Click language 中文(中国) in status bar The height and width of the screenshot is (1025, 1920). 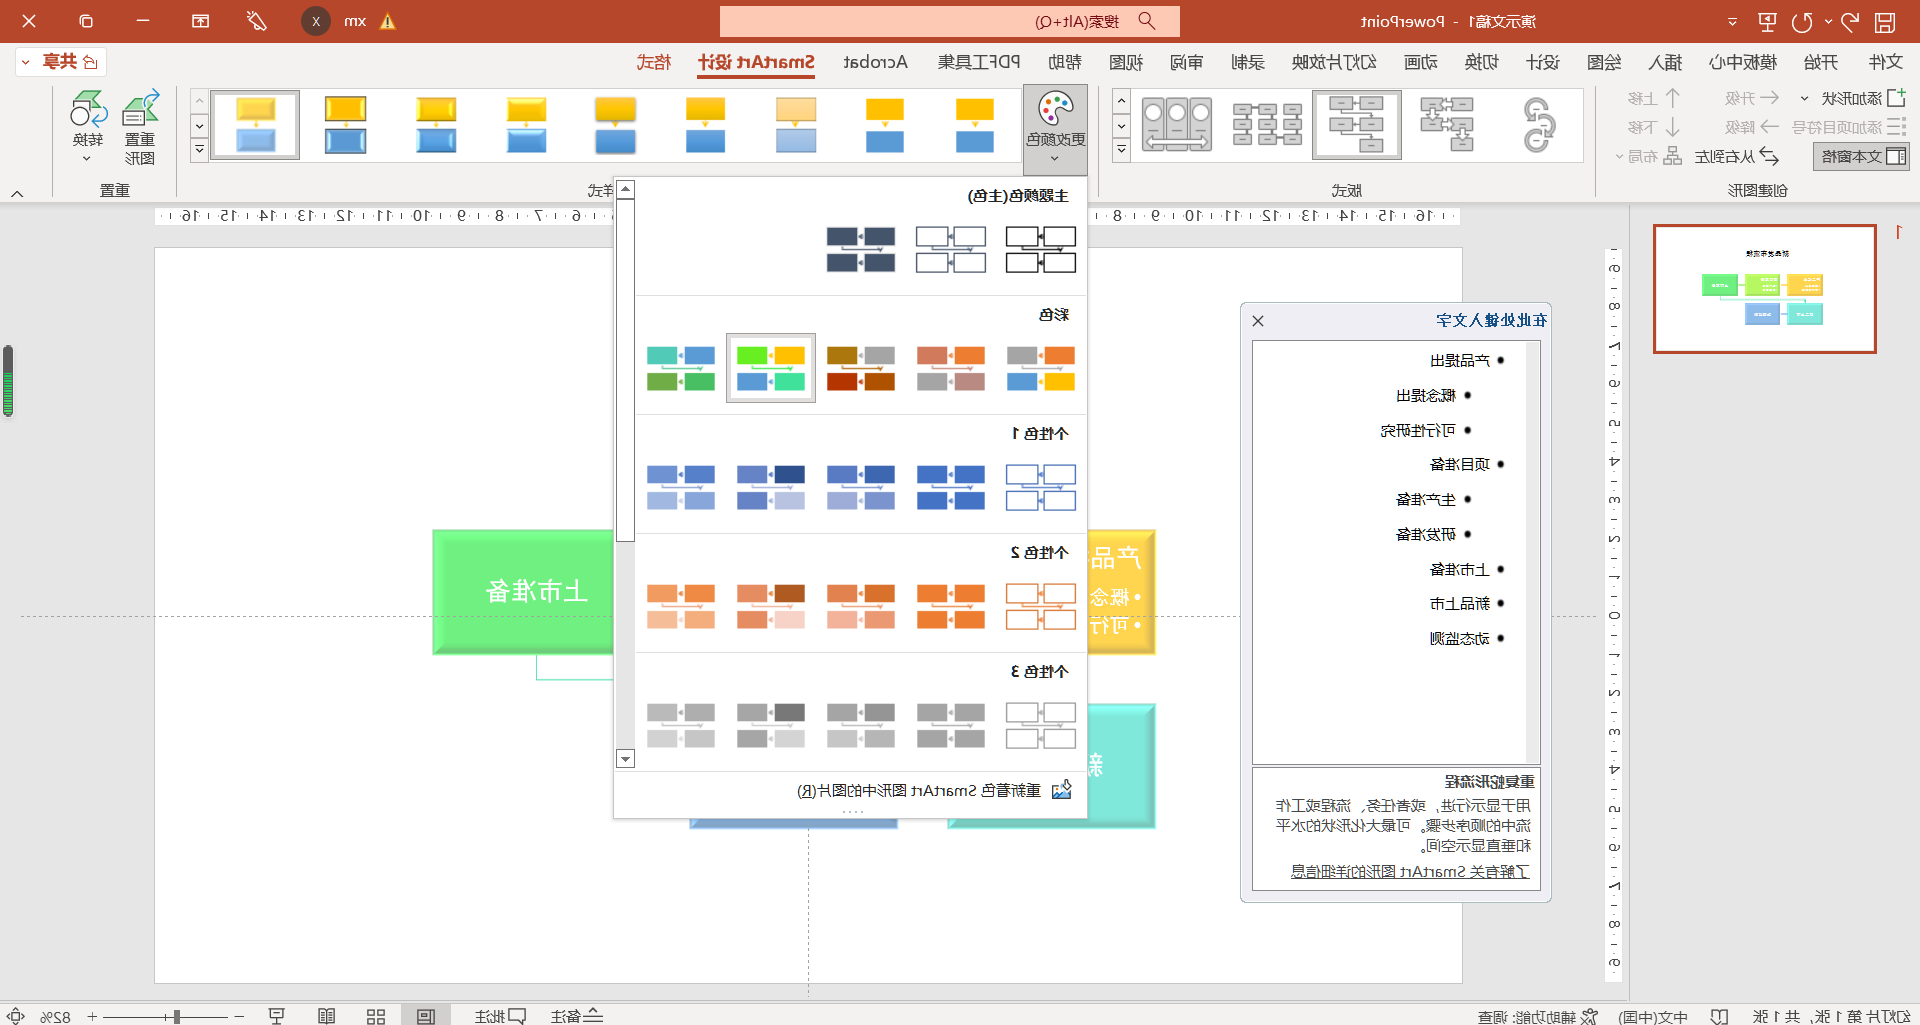(1653, 1016)
